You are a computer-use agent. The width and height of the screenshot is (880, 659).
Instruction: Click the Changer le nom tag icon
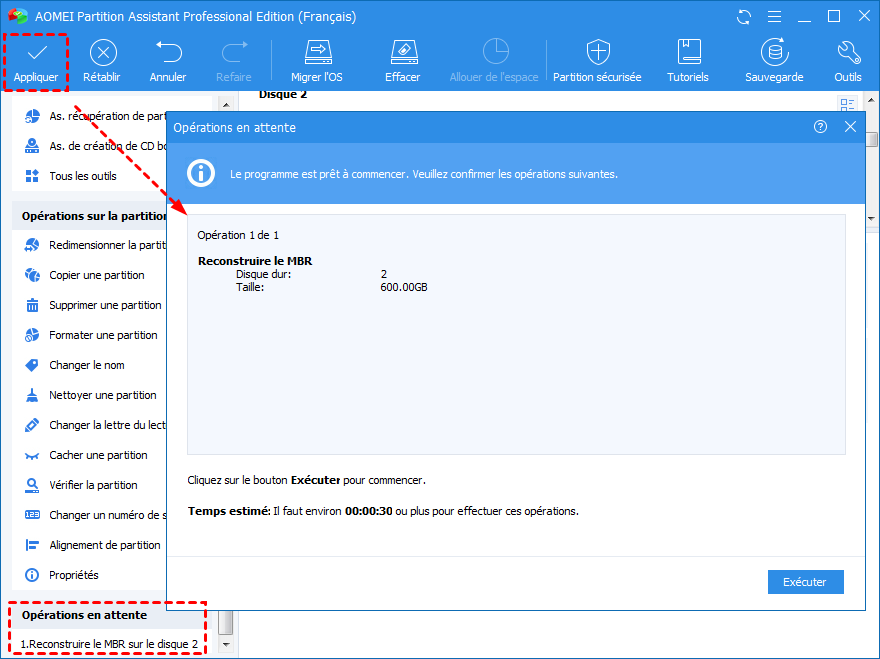coord(32,365)
